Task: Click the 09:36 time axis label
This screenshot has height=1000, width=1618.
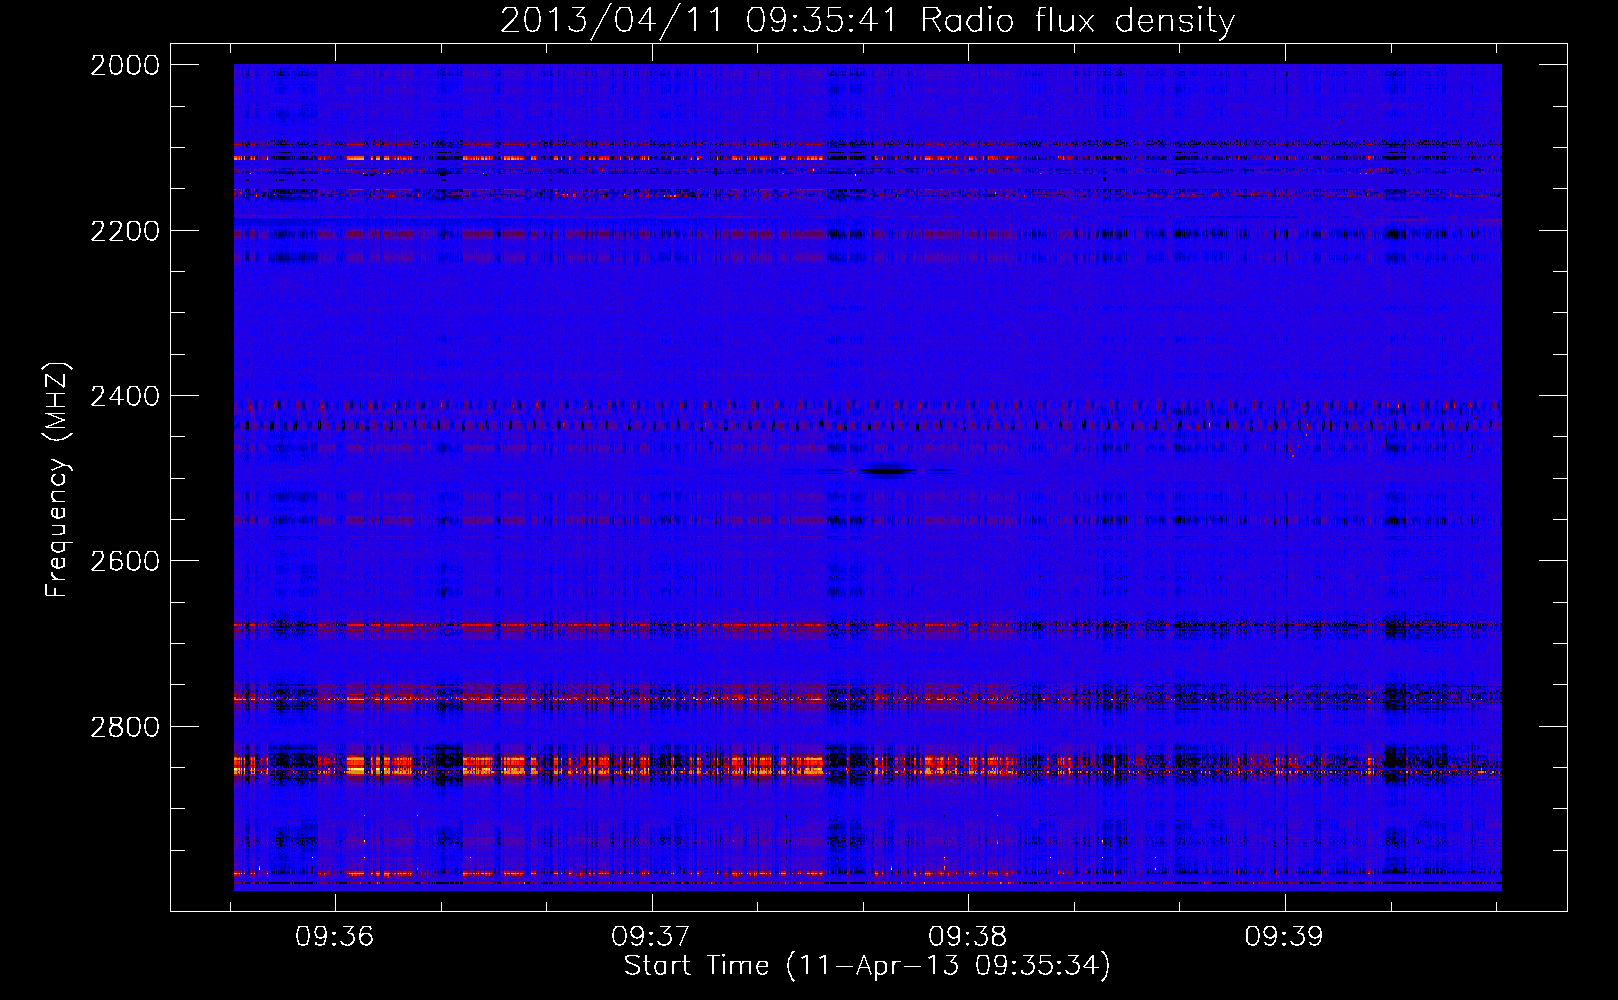Action: 334,936
